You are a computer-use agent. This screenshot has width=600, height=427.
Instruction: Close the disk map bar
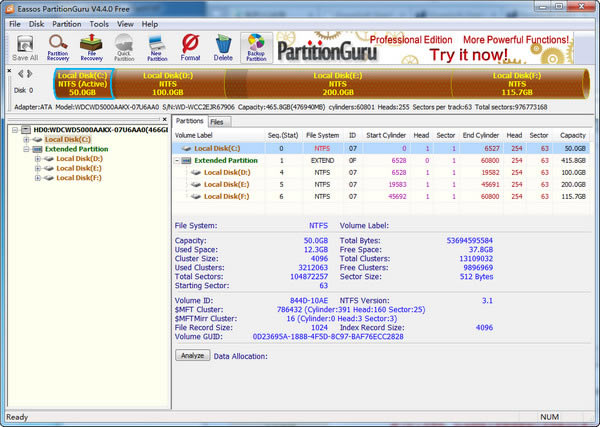point(10,71)
